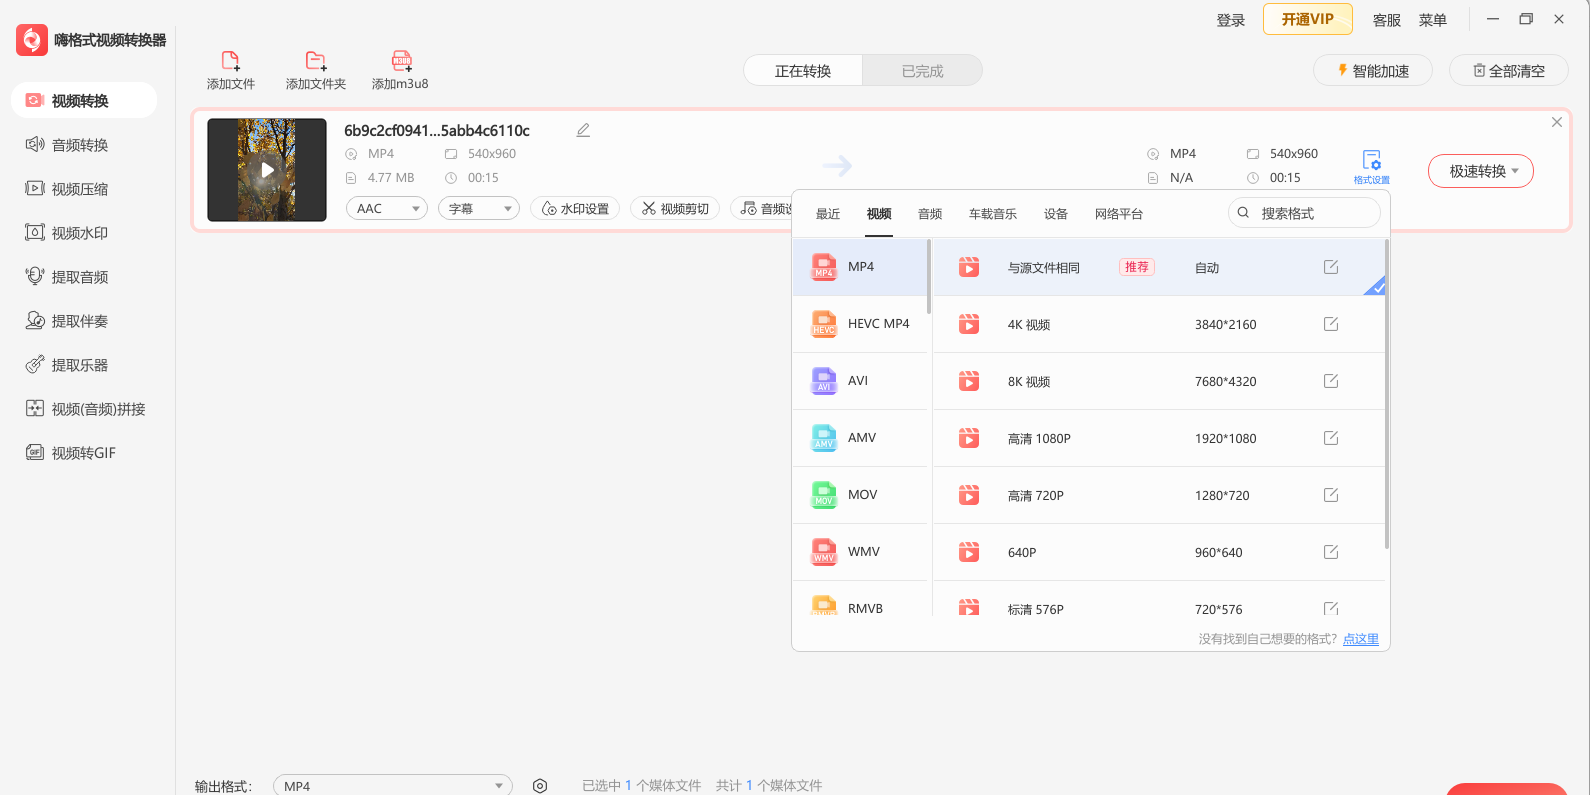Switch to the Audio format tab

(930, 214)
